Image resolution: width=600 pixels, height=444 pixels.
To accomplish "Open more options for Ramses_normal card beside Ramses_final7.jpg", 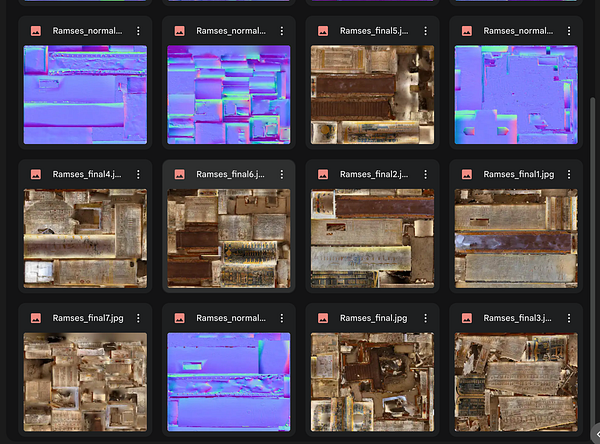I will 282,318.
